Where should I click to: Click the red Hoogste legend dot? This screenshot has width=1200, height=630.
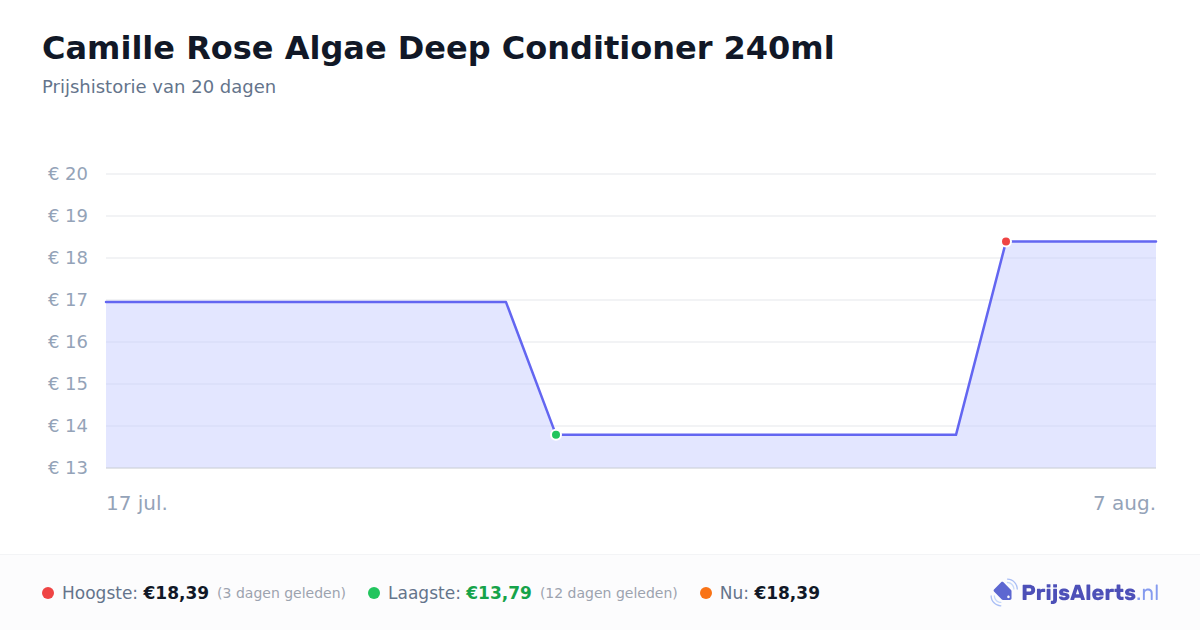tap(48, 593)
